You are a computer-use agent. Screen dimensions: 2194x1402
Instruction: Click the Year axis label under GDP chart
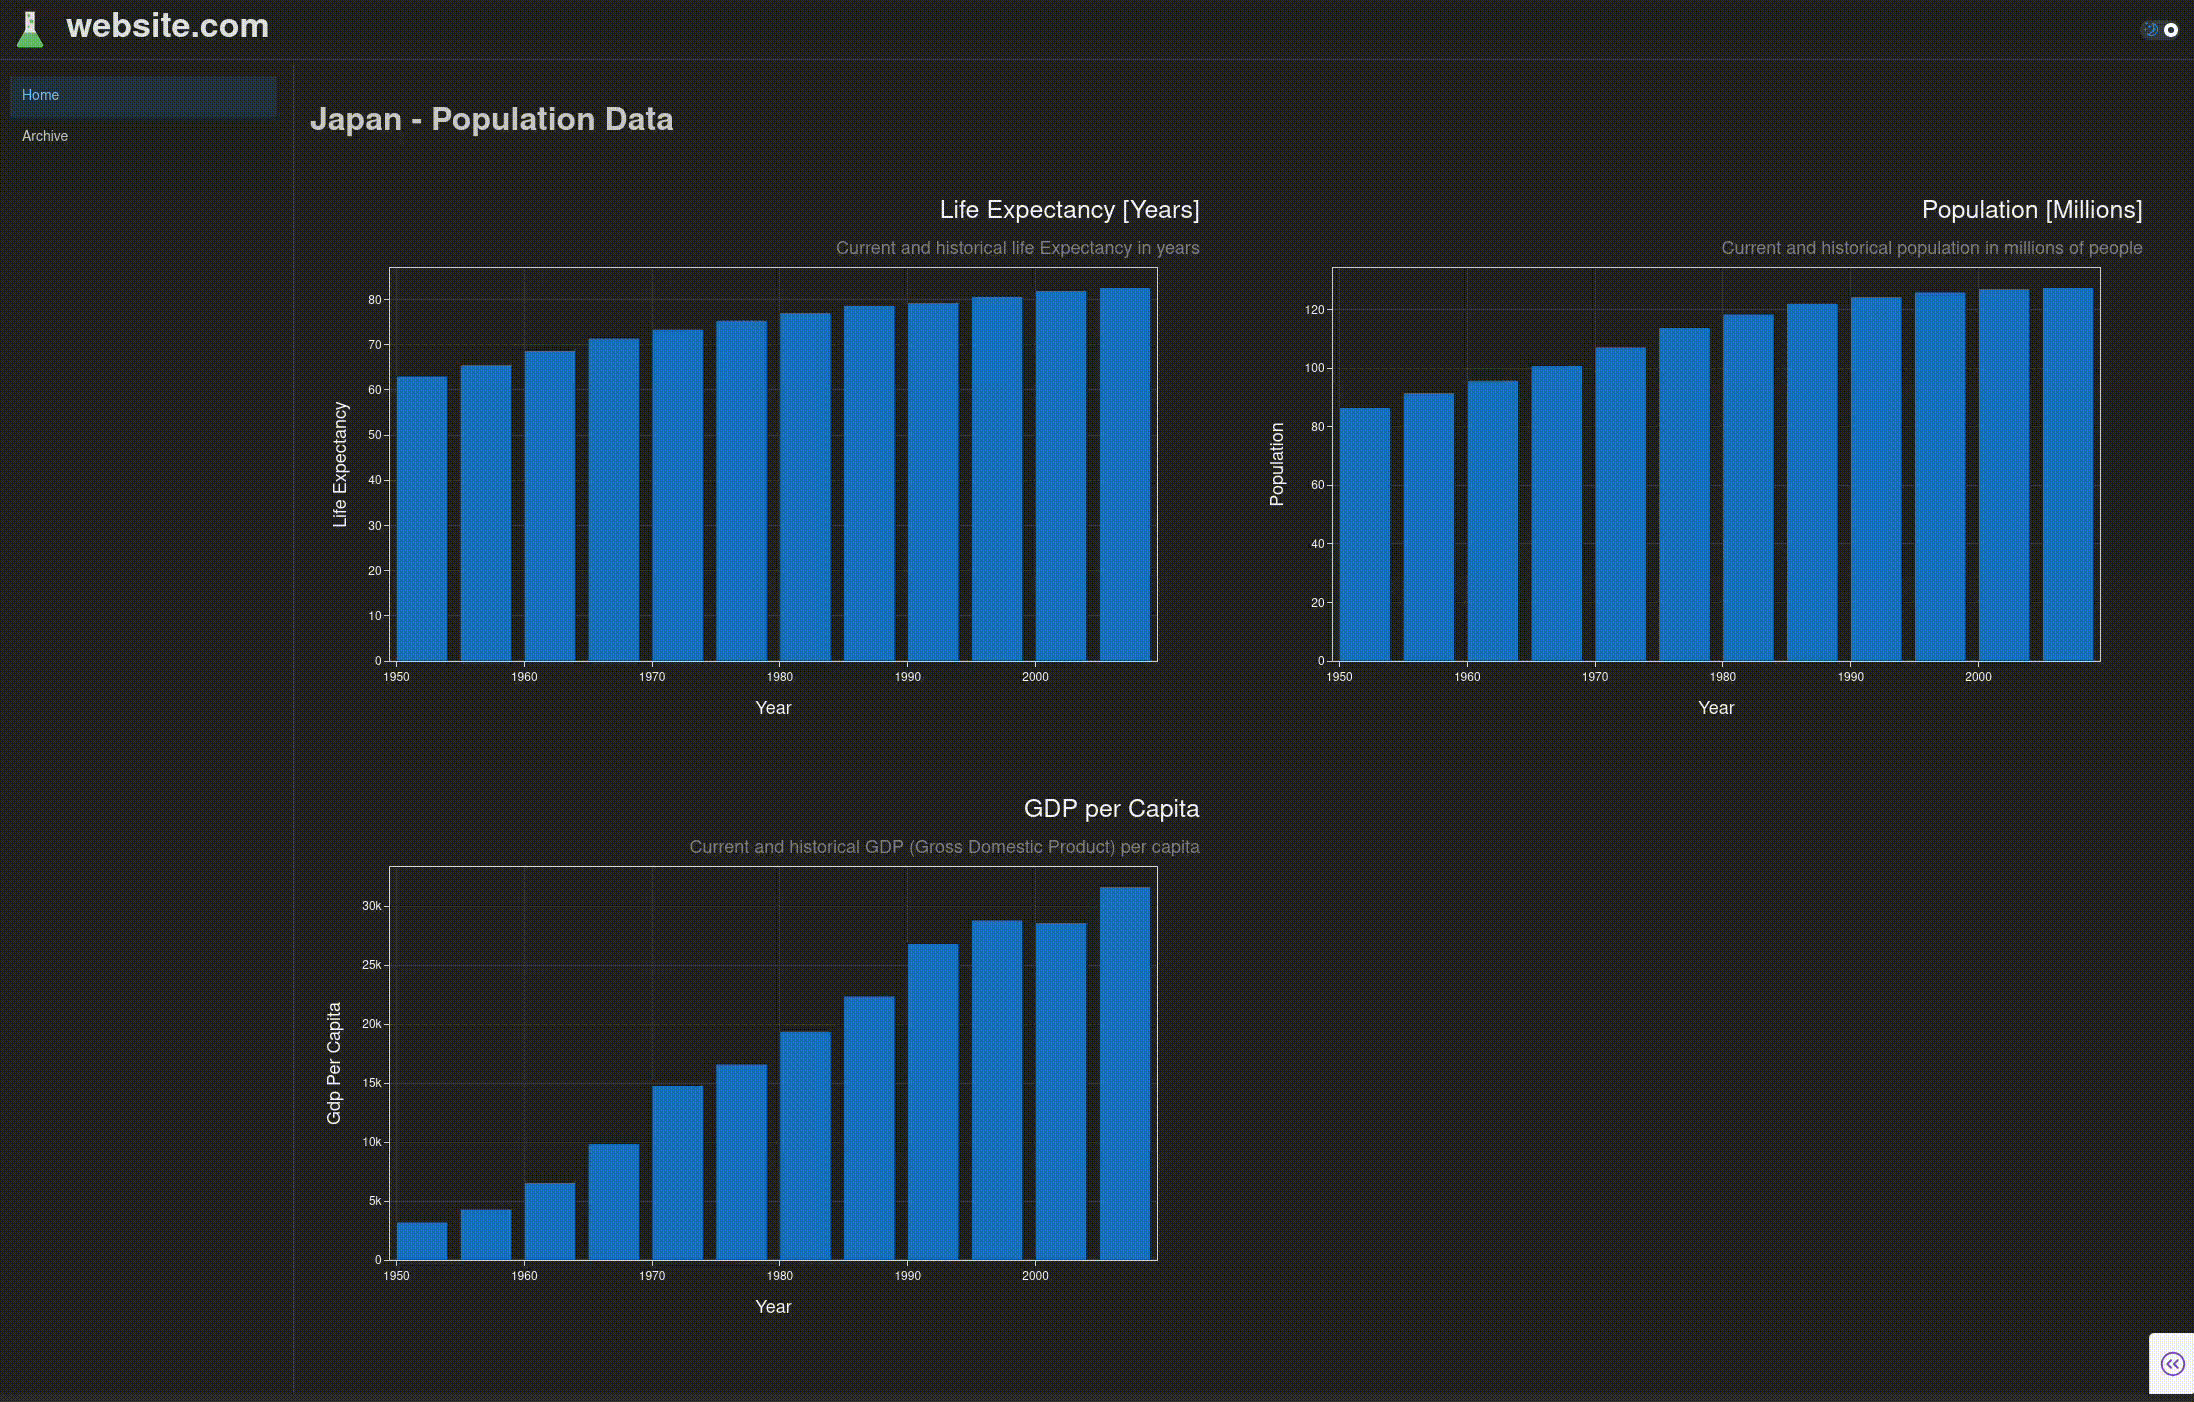point(773,1307)
